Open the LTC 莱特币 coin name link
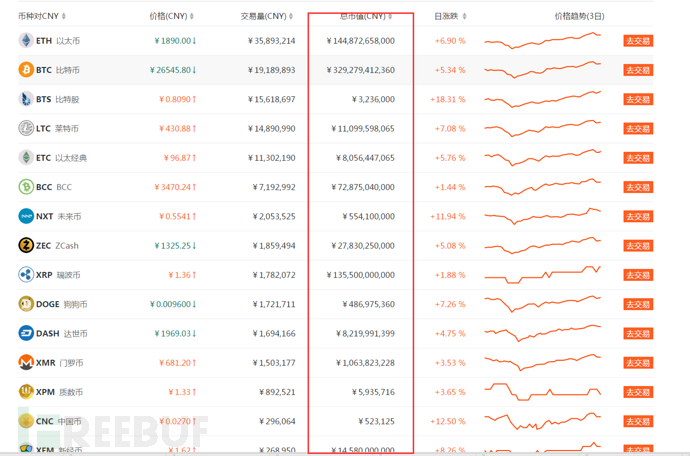Screen dimensions: 690x456 tap(57, 129)
